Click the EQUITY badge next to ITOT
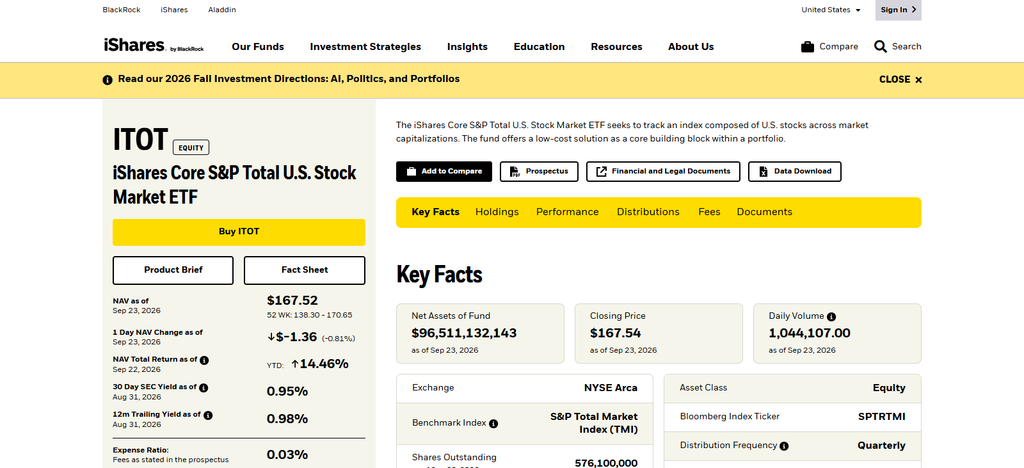Viewport: 1024px width, 468px height. [x=191, y=148]
